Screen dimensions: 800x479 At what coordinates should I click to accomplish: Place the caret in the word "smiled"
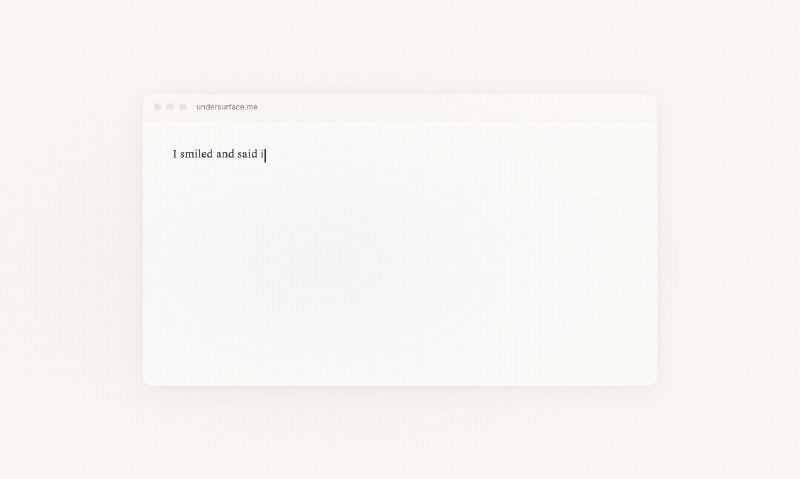pyautogui.click(x=196, y=154)
